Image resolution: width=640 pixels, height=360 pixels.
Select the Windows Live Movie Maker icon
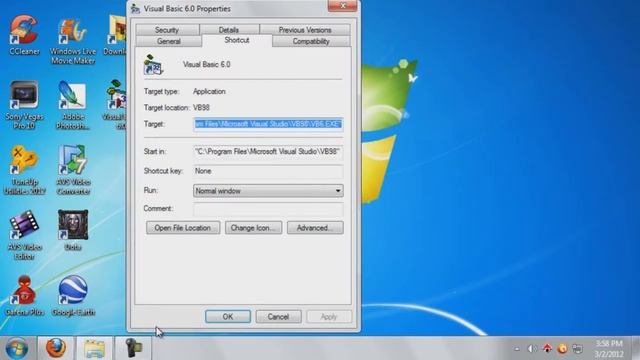tap(73, 40)
